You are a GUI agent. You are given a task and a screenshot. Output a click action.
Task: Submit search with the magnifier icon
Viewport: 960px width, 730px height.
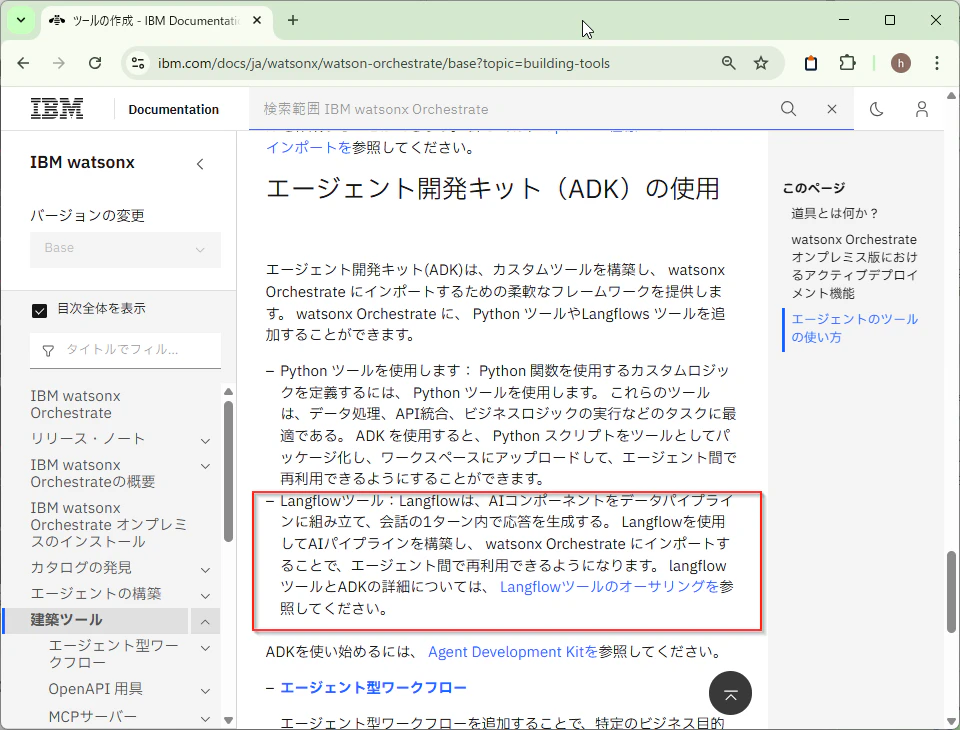(x=789, y=109)
